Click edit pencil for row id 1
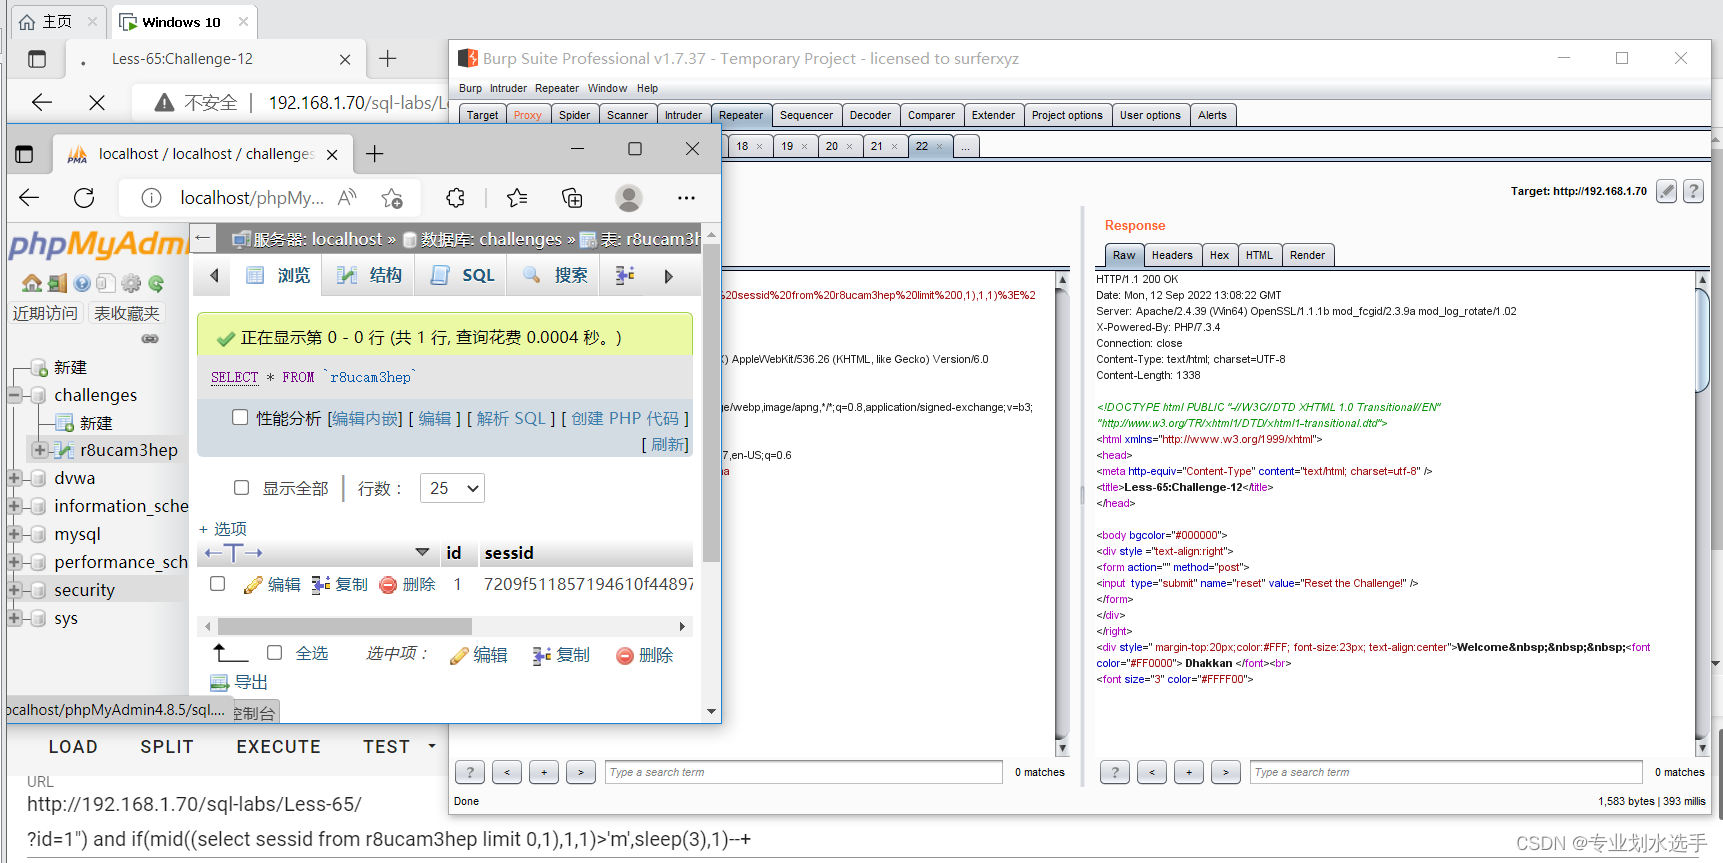The image size is (1723, 863). point(253,584)
